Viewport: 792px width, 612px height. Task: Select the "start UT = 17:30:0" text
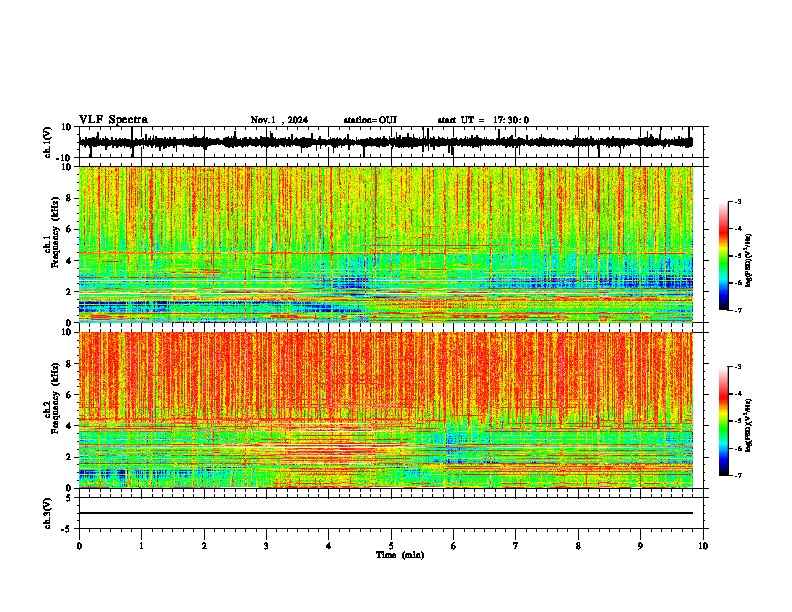pos(483,120)
